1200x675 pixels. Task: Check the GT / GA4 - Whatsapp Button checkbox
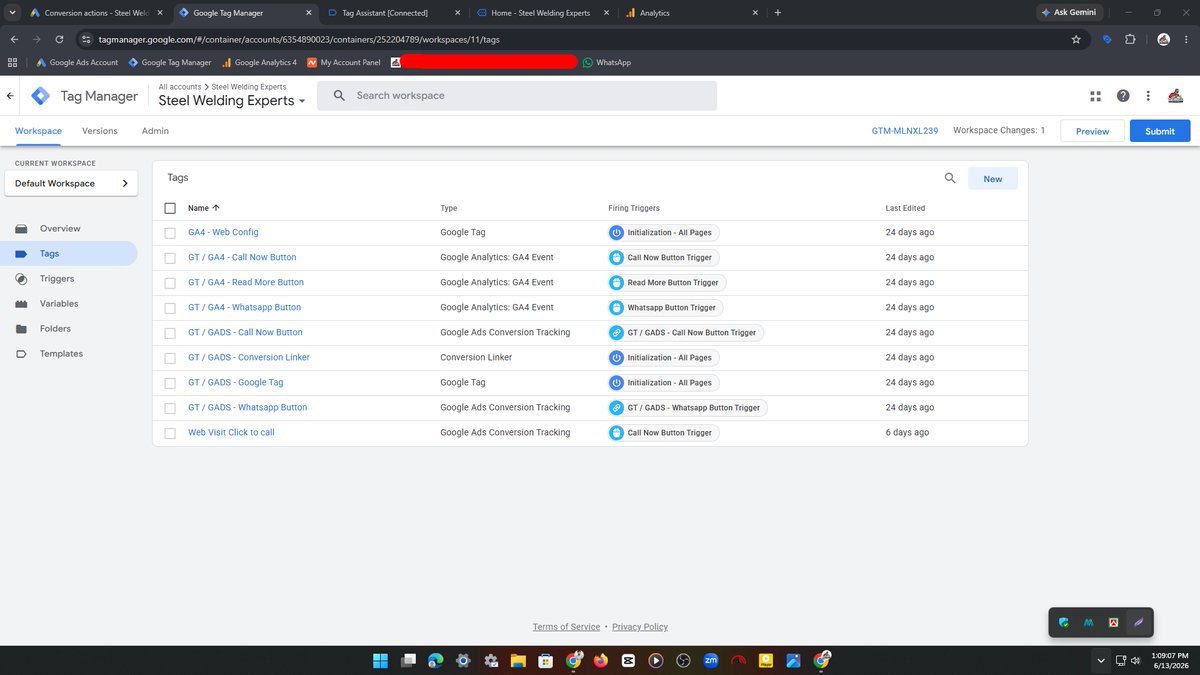(170, 307)
